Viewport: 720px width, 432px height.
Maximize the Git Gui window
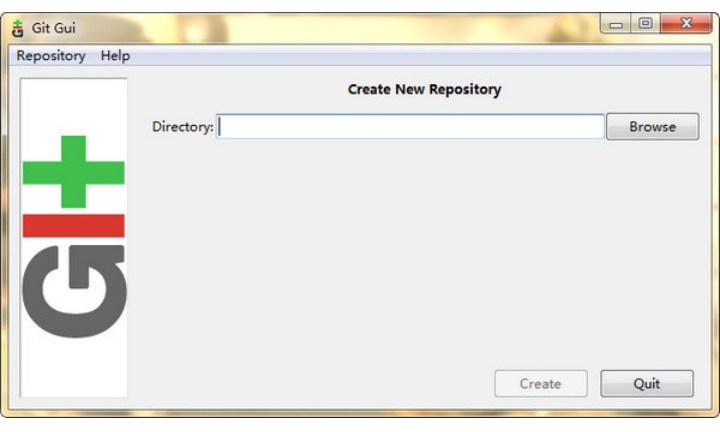point(645,23)
